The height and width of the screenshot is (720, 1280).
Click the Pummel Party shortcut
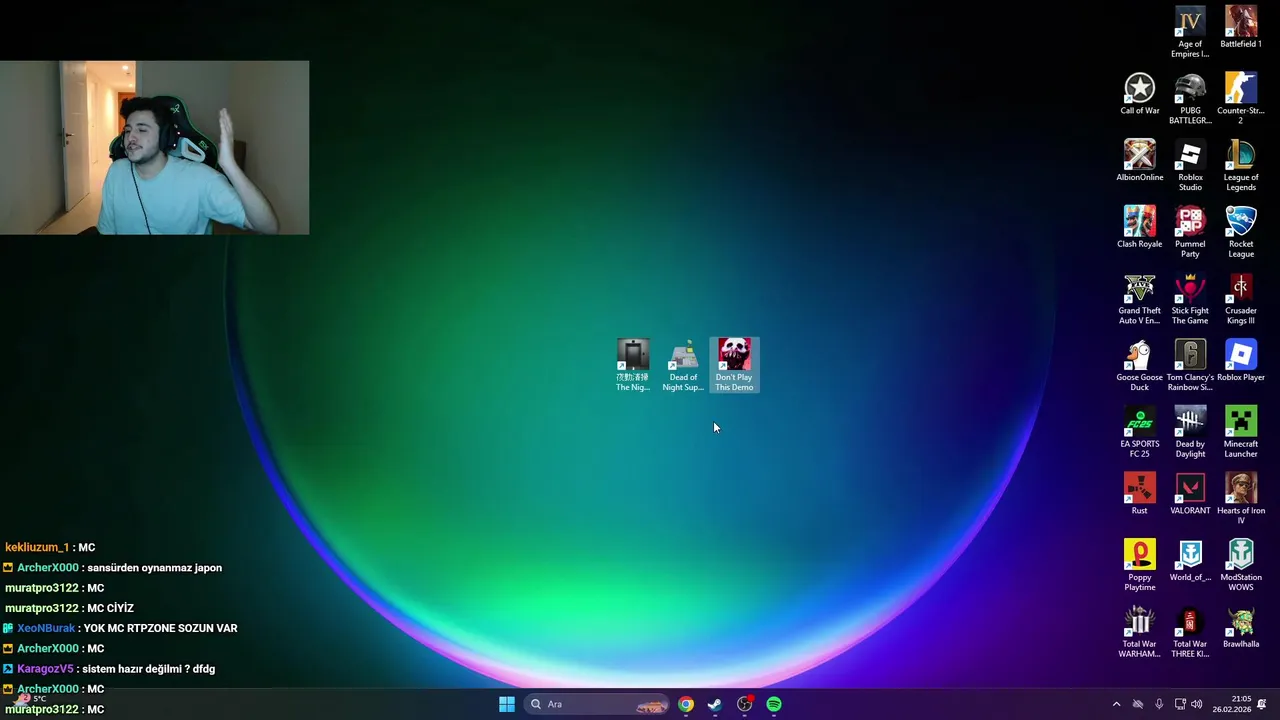[1190, 232]
